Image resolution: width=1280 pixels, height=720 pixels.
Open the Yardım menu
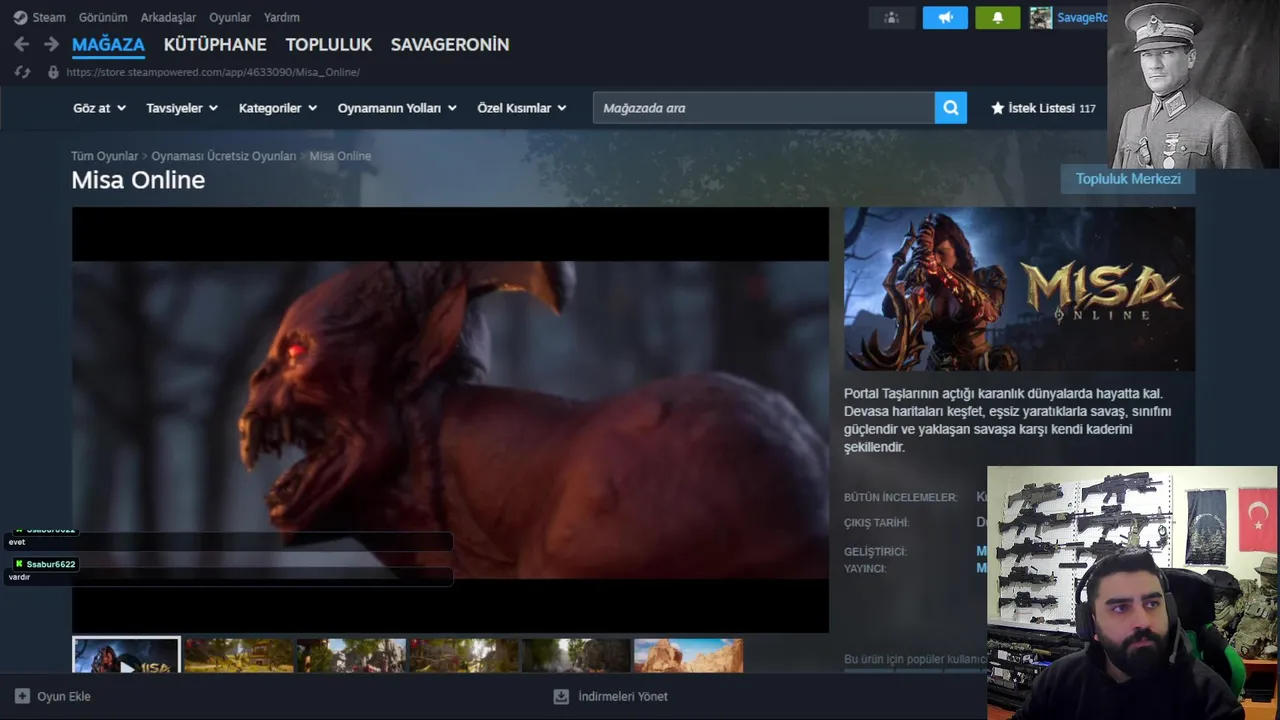[x=282, y=17]
